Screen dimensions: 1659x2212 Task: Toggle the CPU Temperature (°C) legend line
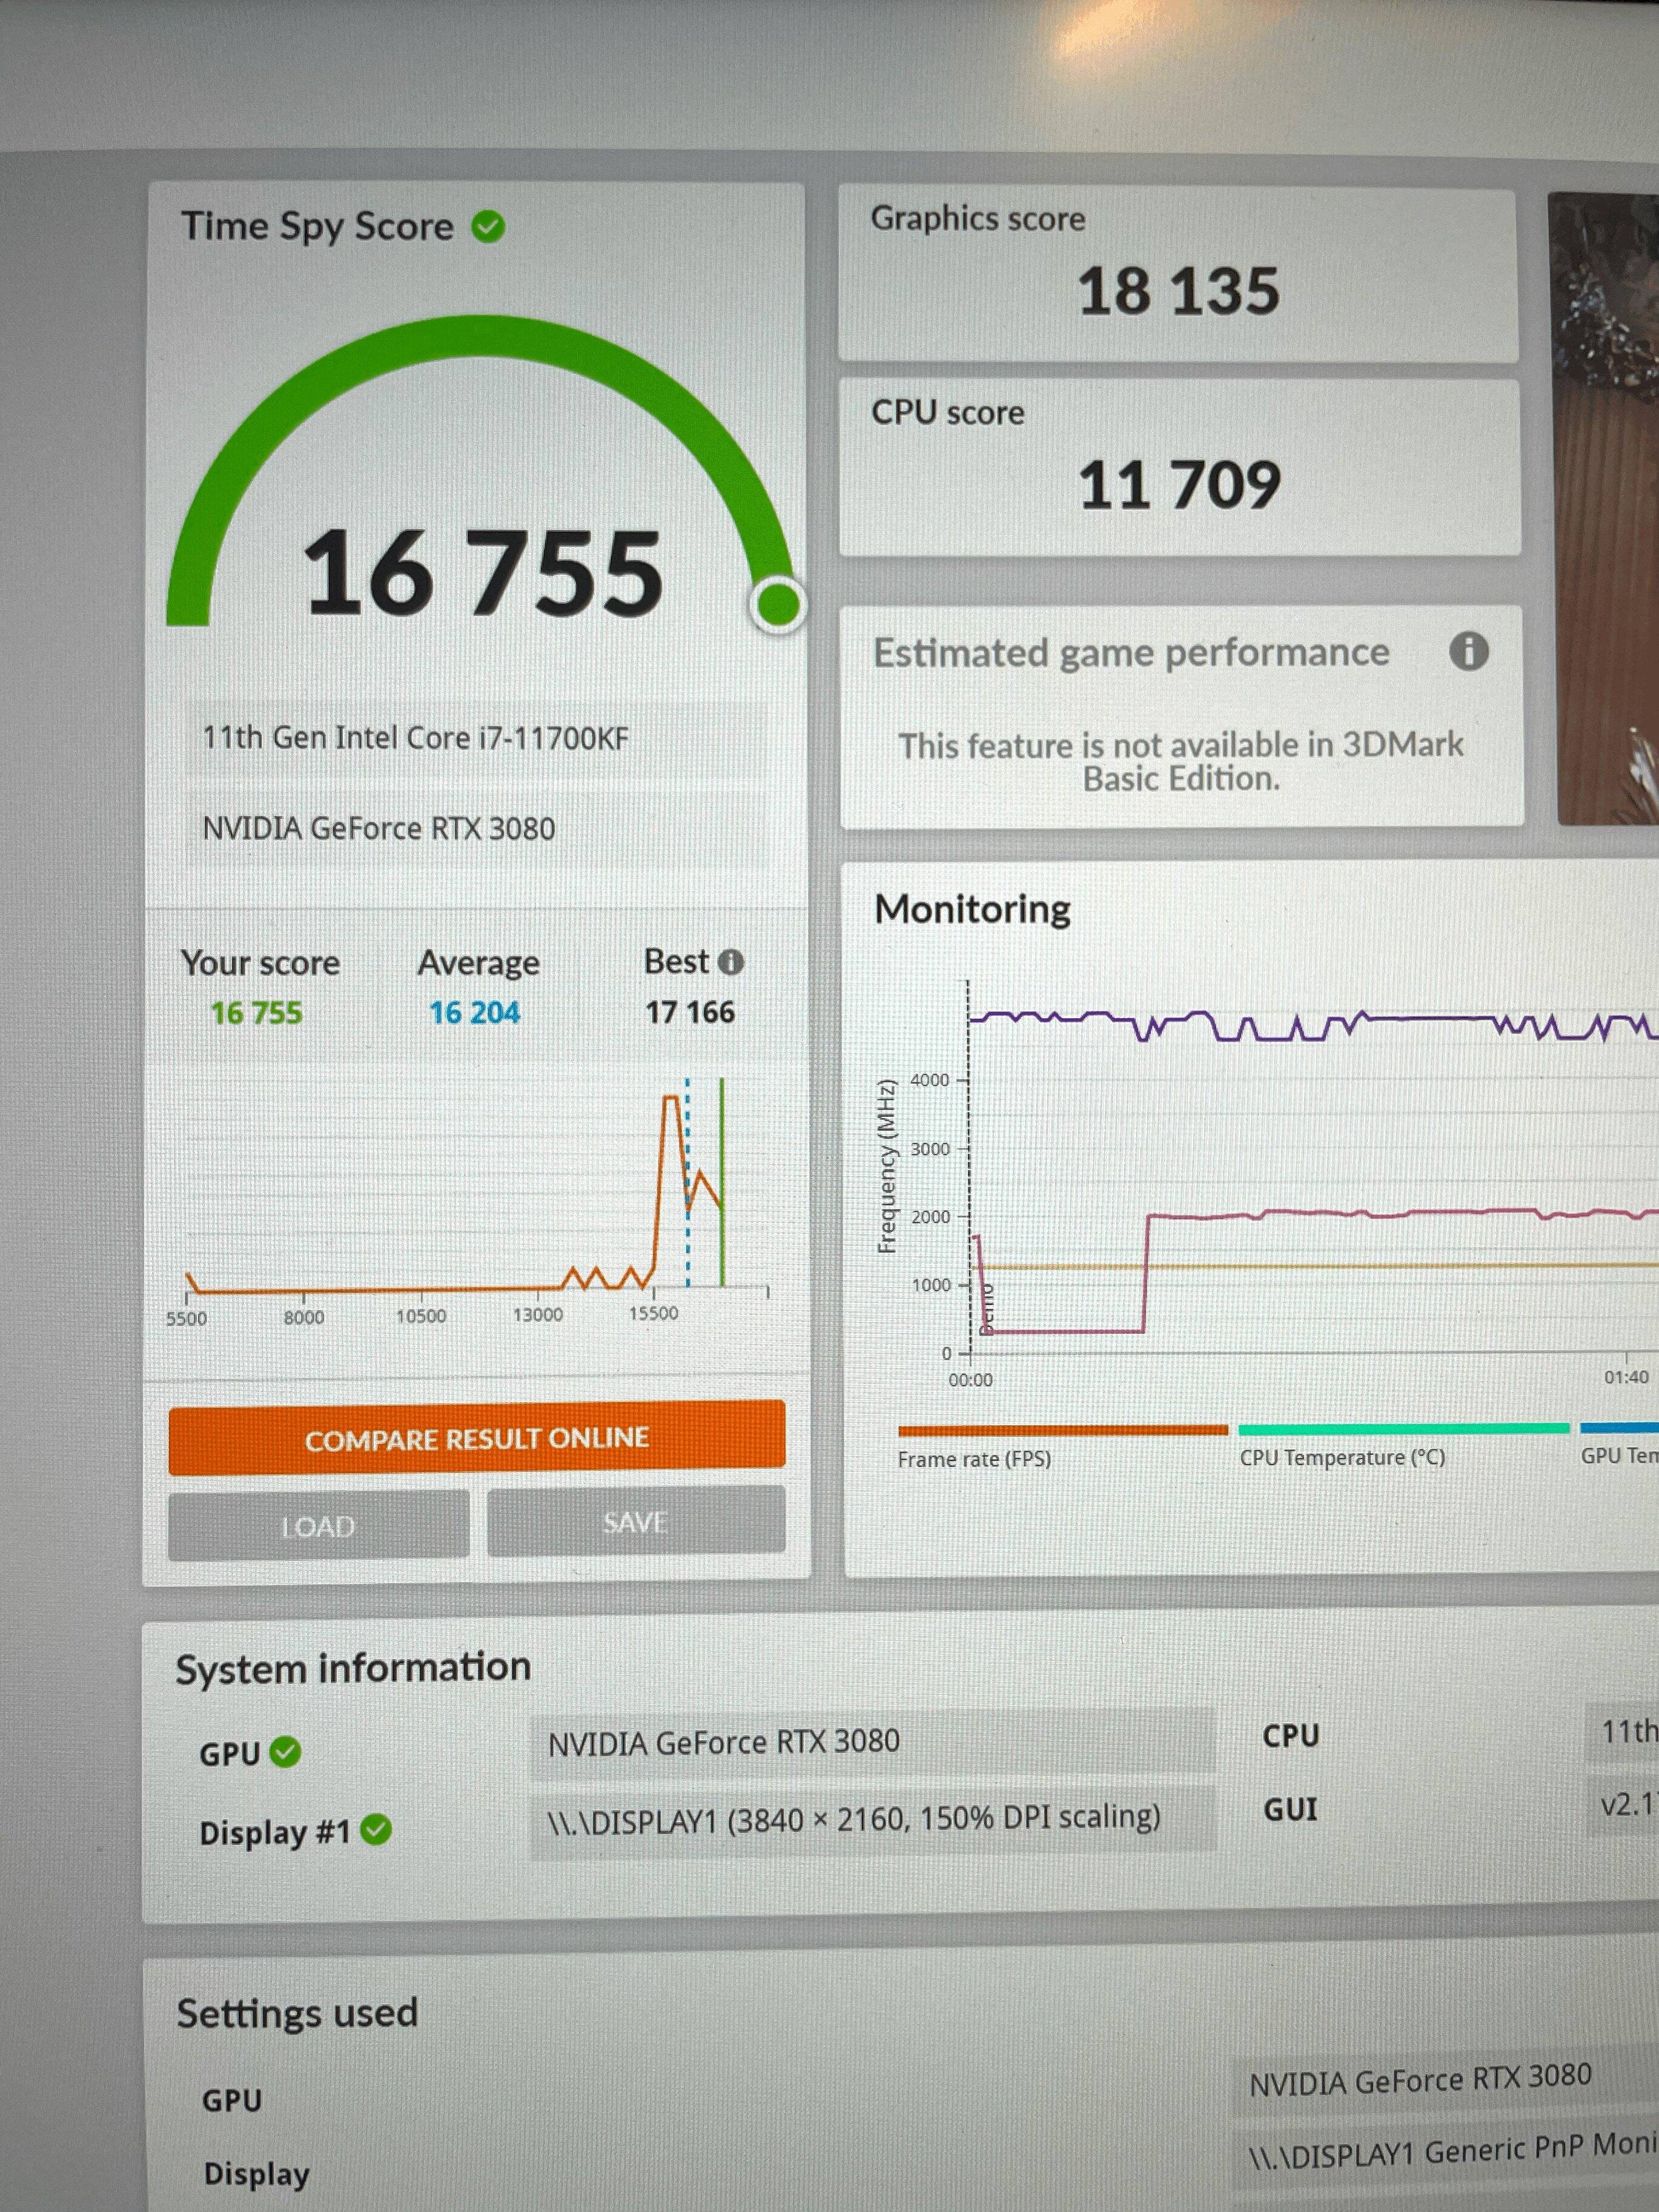1402,1430
